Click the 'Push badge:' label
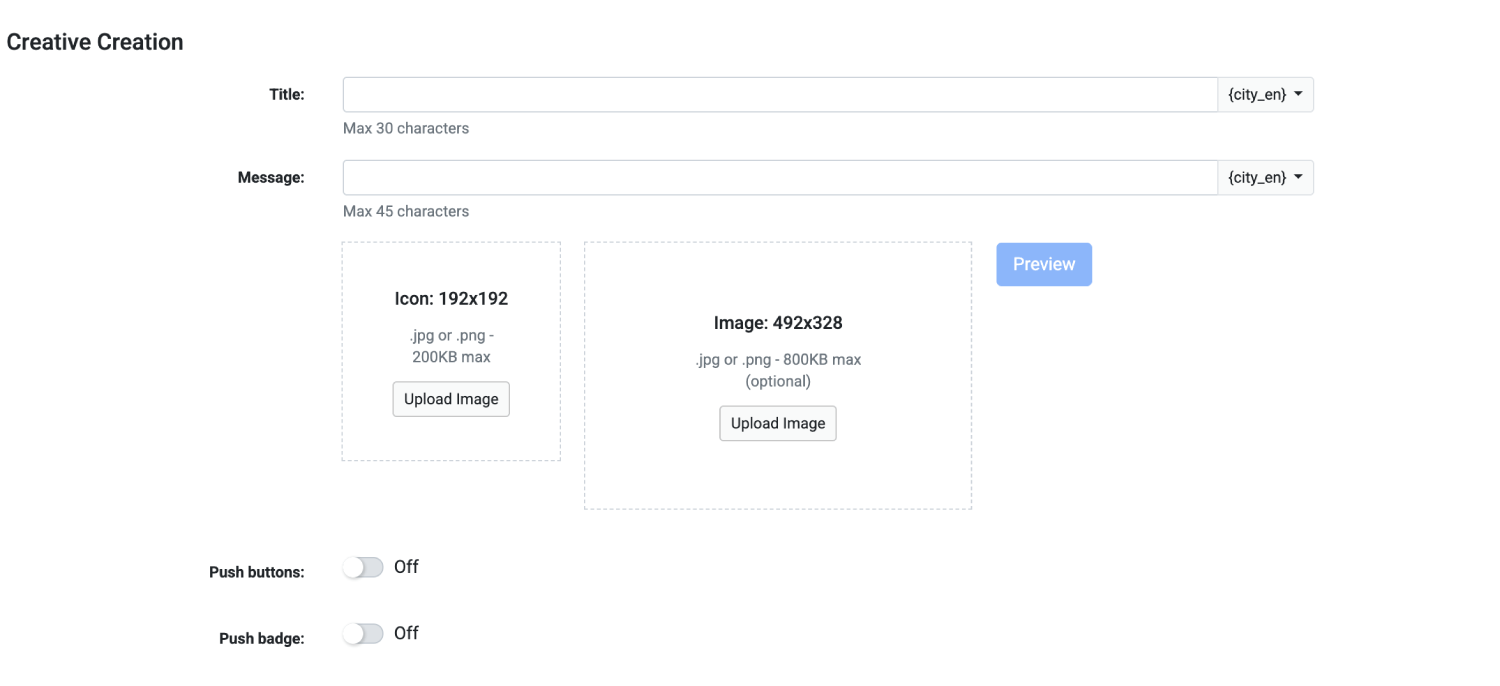 tap(262, 639)
